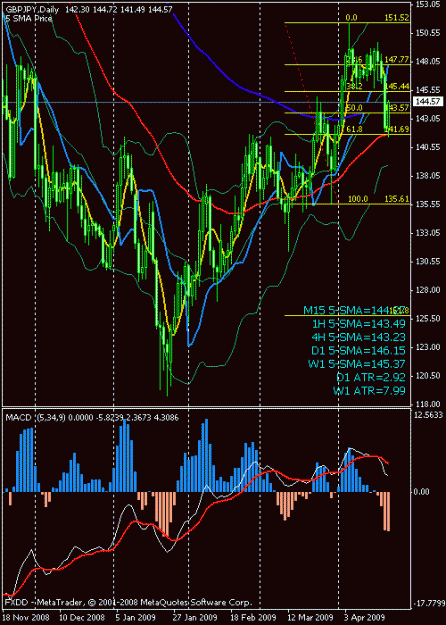
Task: Select the Fibonacci 50.0 level label
Action: pyautogui.click(x=354, y=108)
